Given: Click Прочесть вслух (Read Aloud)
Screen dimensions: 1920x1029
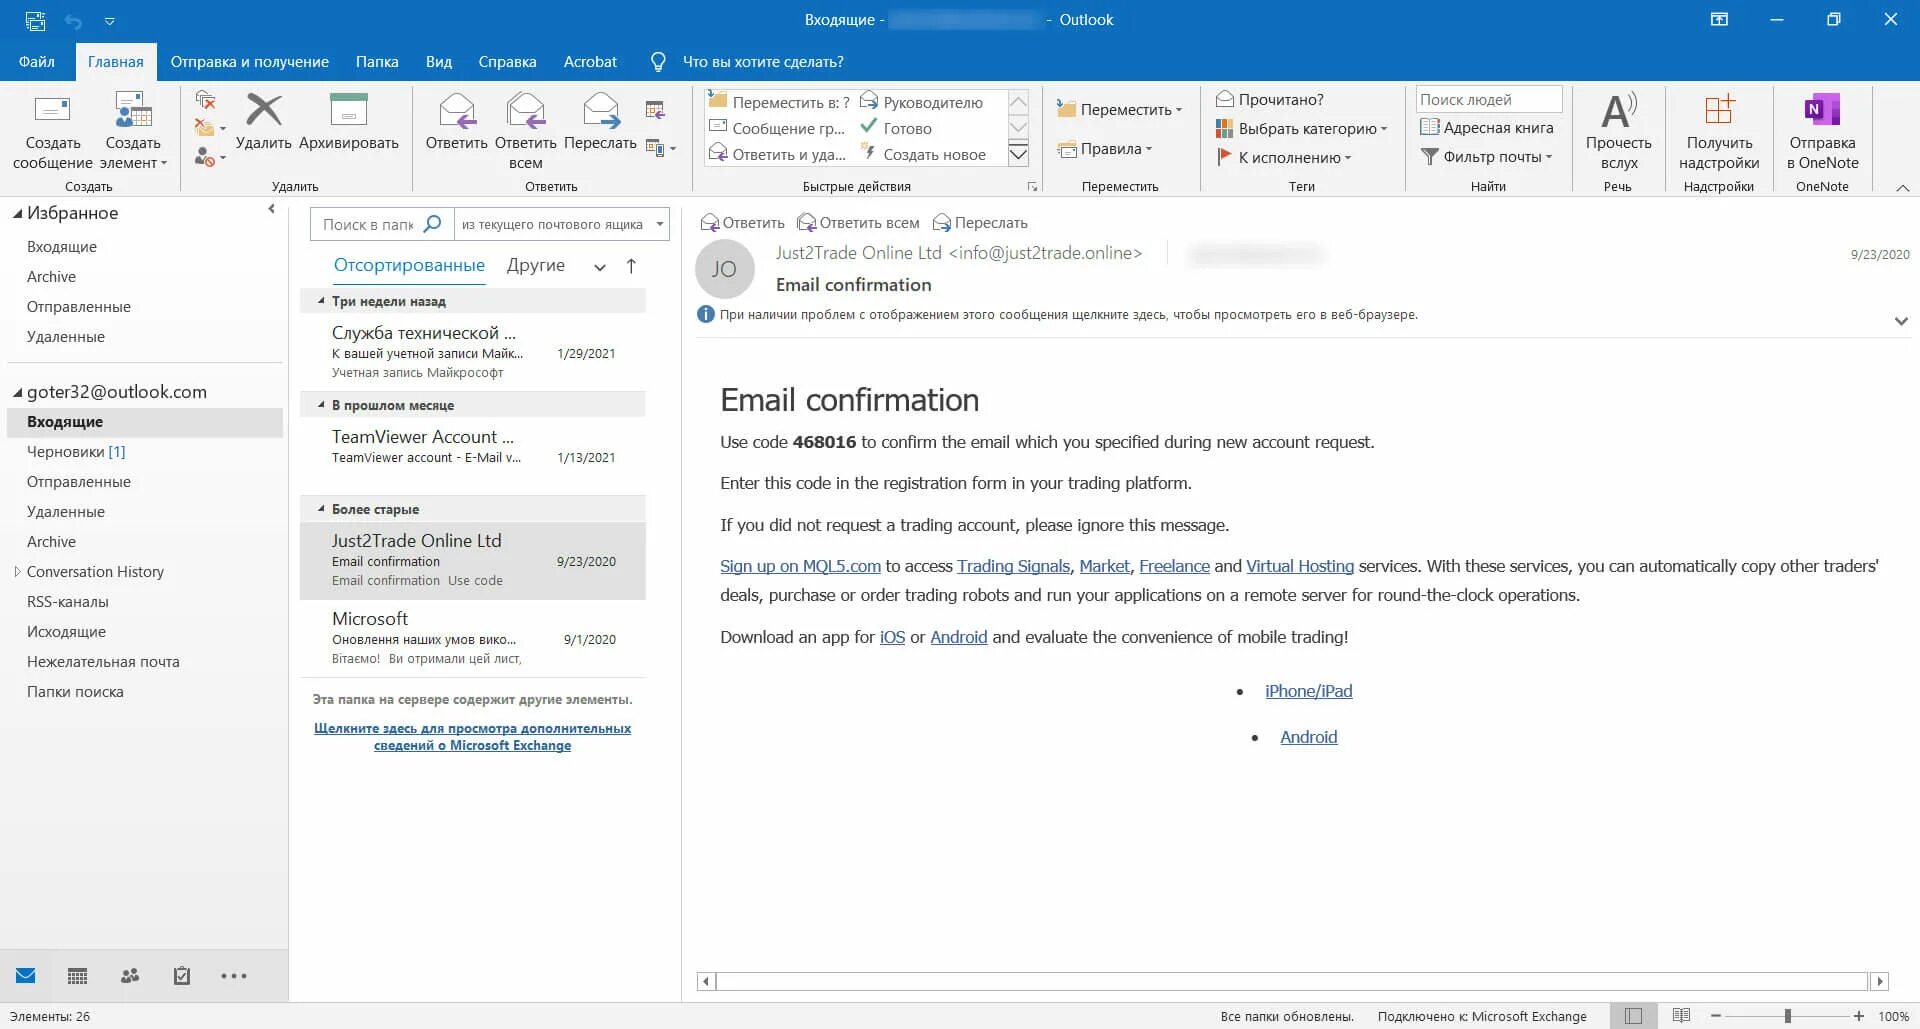Looking at the screenshot, I should coord(1618,128).
